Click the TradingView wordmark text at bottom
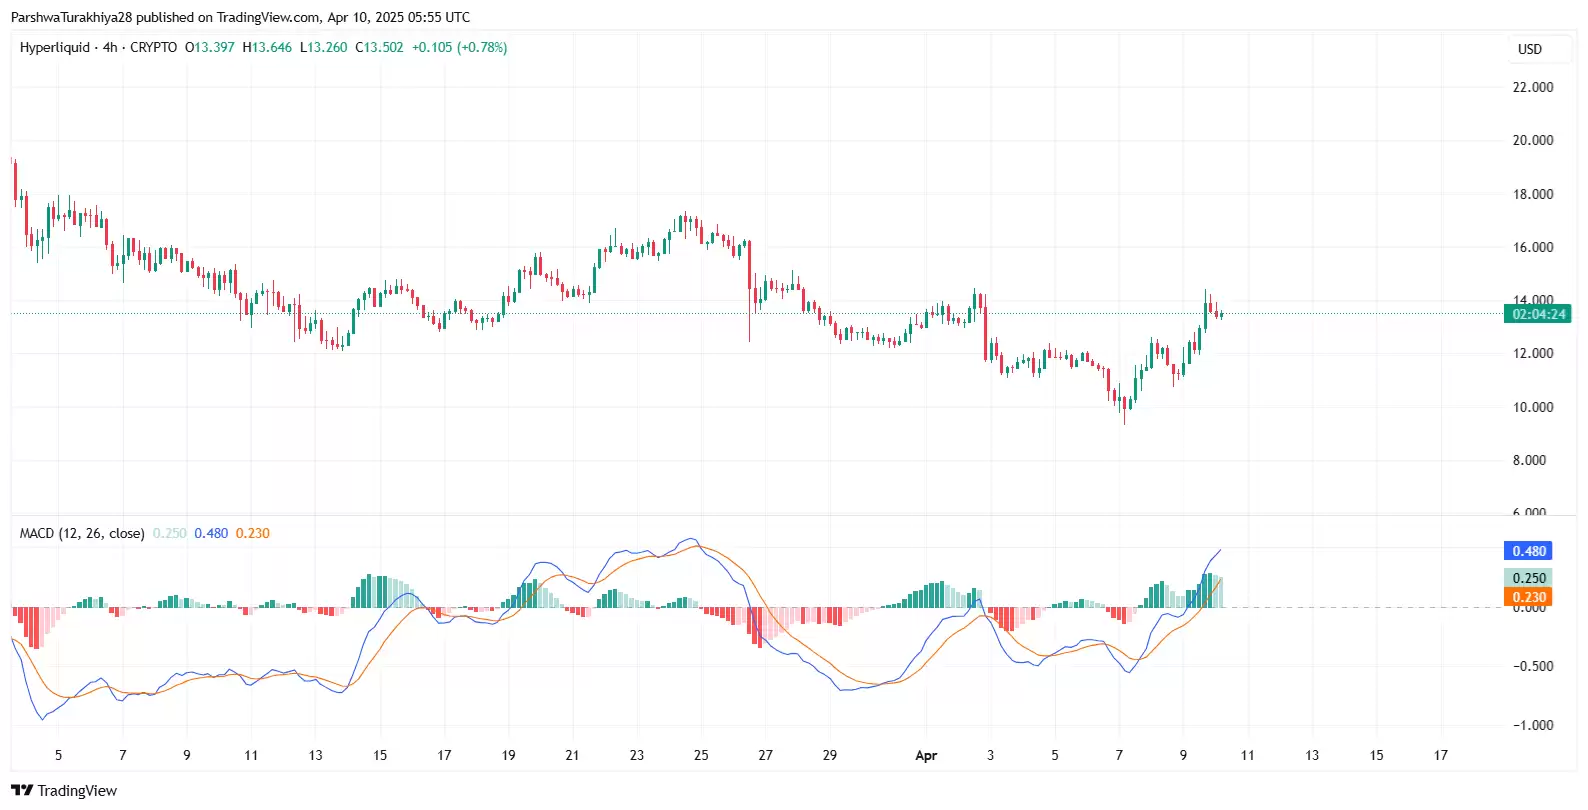 (77, 790)
